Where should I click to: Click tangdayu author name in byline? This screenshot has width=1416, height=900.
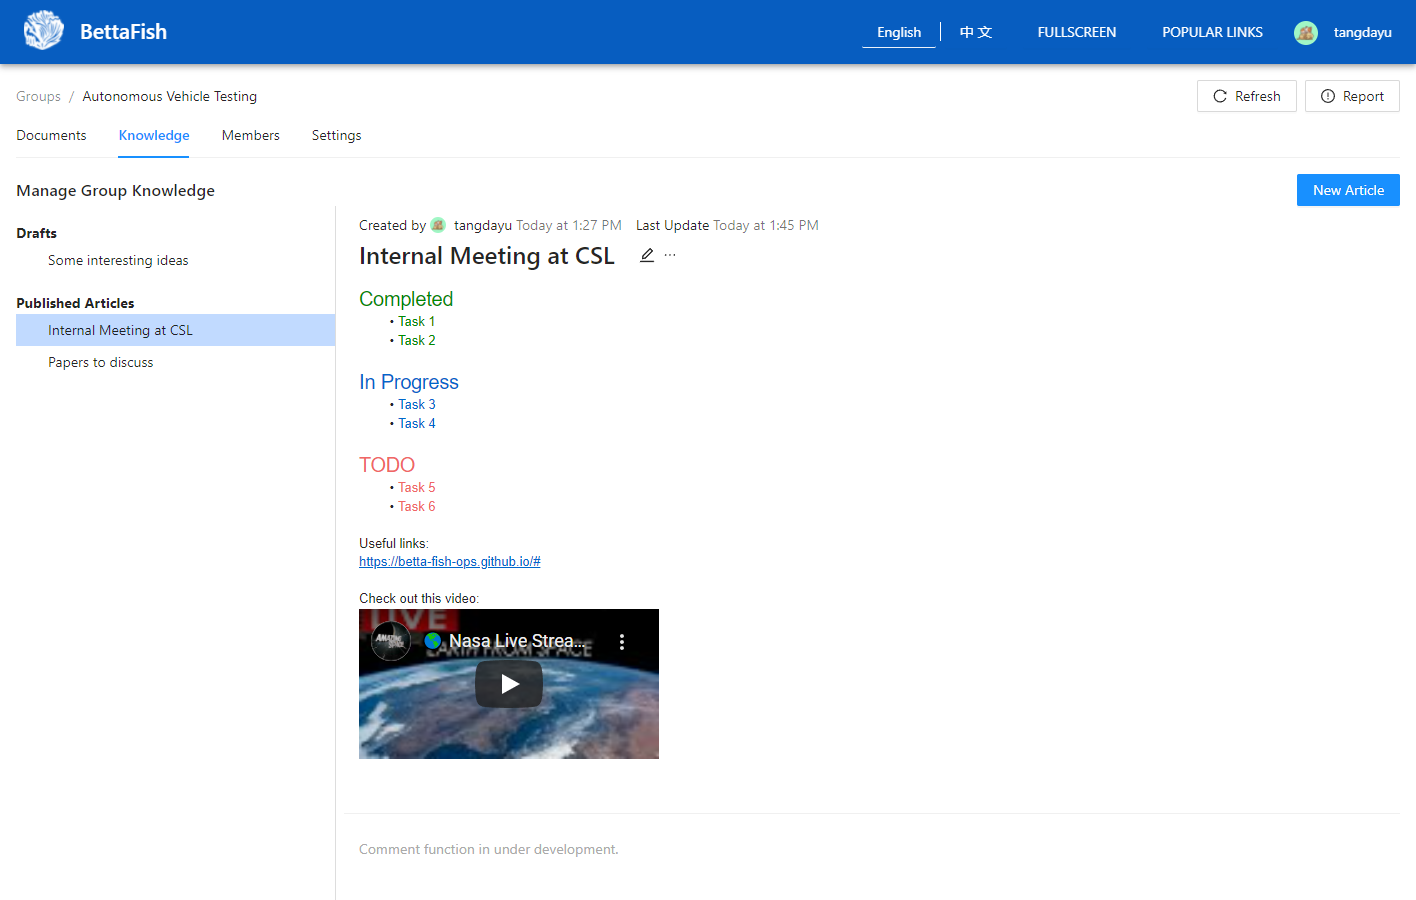coord(482,225)
